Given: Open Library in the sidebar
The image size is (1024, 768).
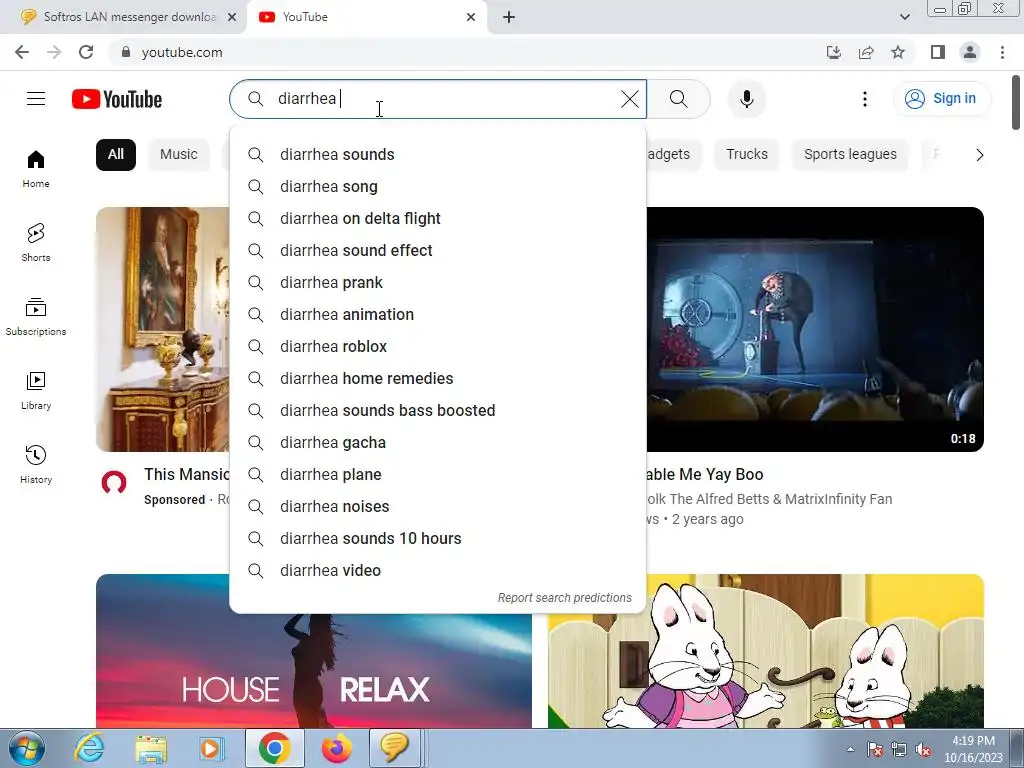Looking at the screenshot, I should (36, 391).
